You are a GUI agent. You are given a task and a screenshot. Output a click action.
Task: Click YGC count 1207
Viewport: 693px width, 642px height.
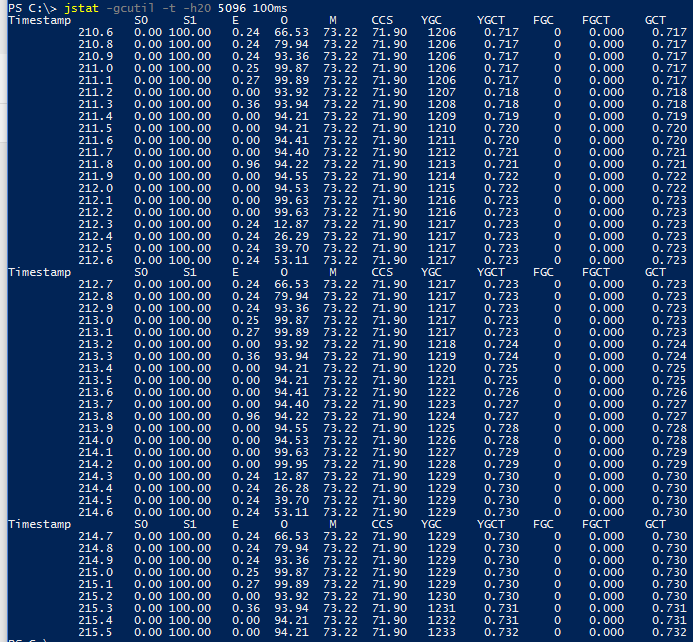pos(442,92)
